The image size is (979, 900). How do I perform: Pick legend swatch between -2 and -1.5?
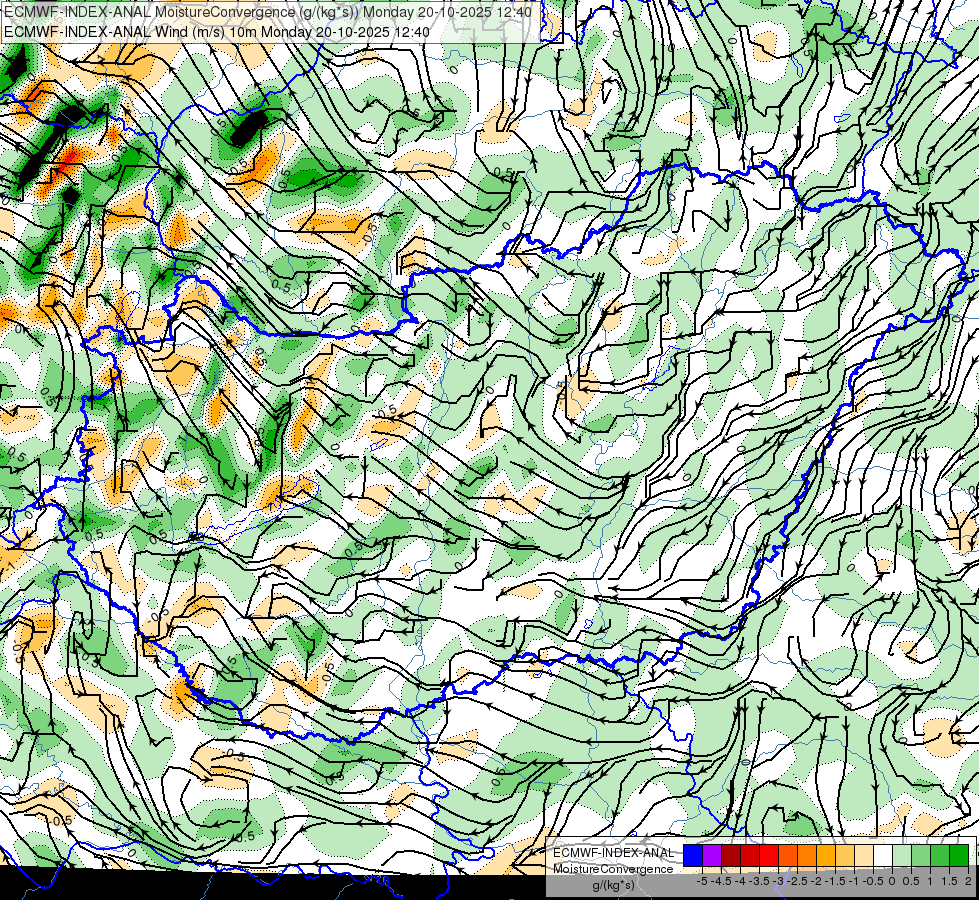tap(826, 855)
